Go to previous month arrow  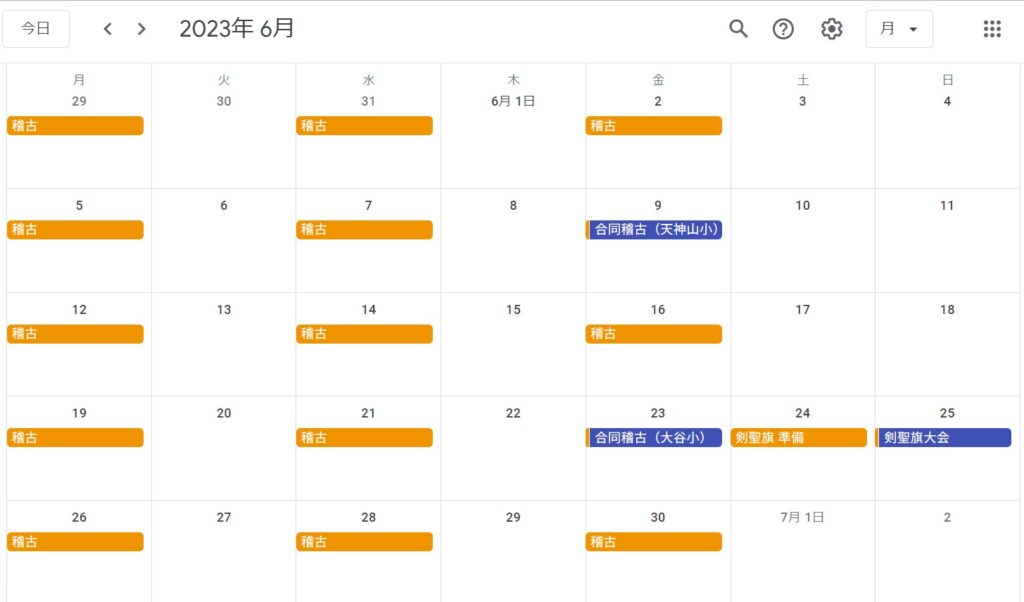tap(108, 29)
